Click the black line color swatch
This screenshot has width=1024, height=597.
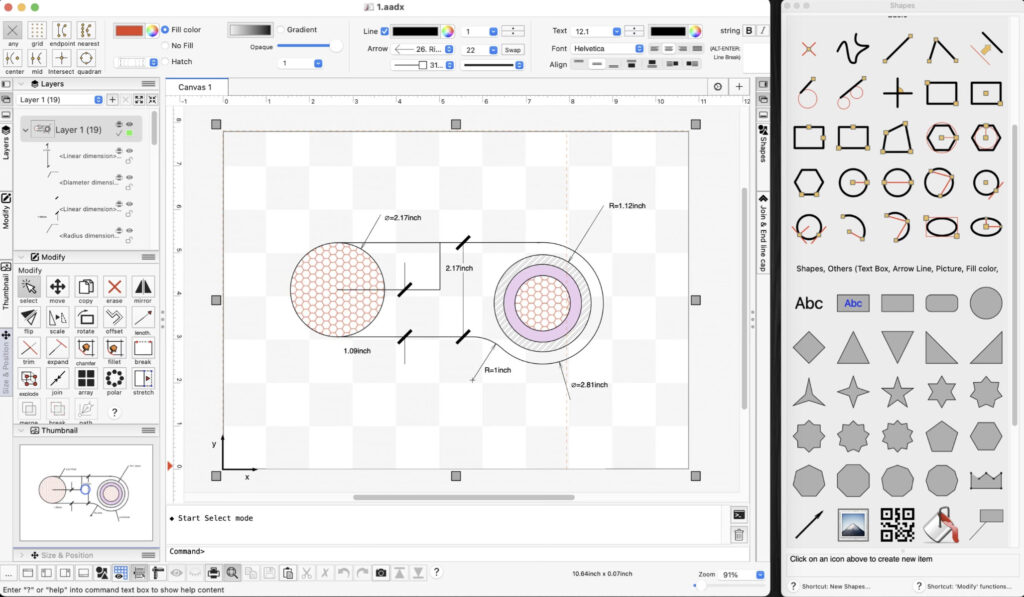point(415,31)
